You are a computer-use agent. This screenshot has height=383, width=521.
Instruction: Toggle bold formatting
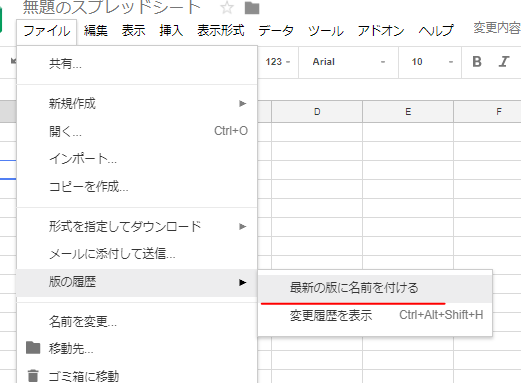point(477,62)
